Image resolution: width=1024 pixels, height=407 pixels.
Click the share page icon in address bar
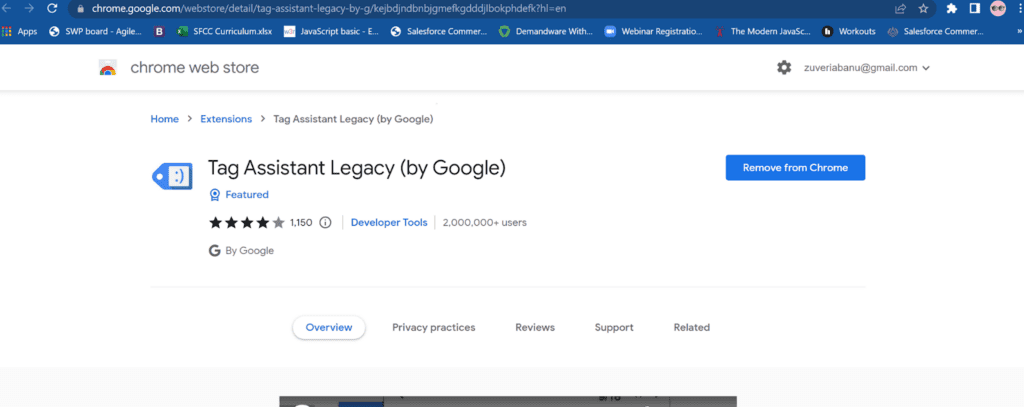[901, 8]
